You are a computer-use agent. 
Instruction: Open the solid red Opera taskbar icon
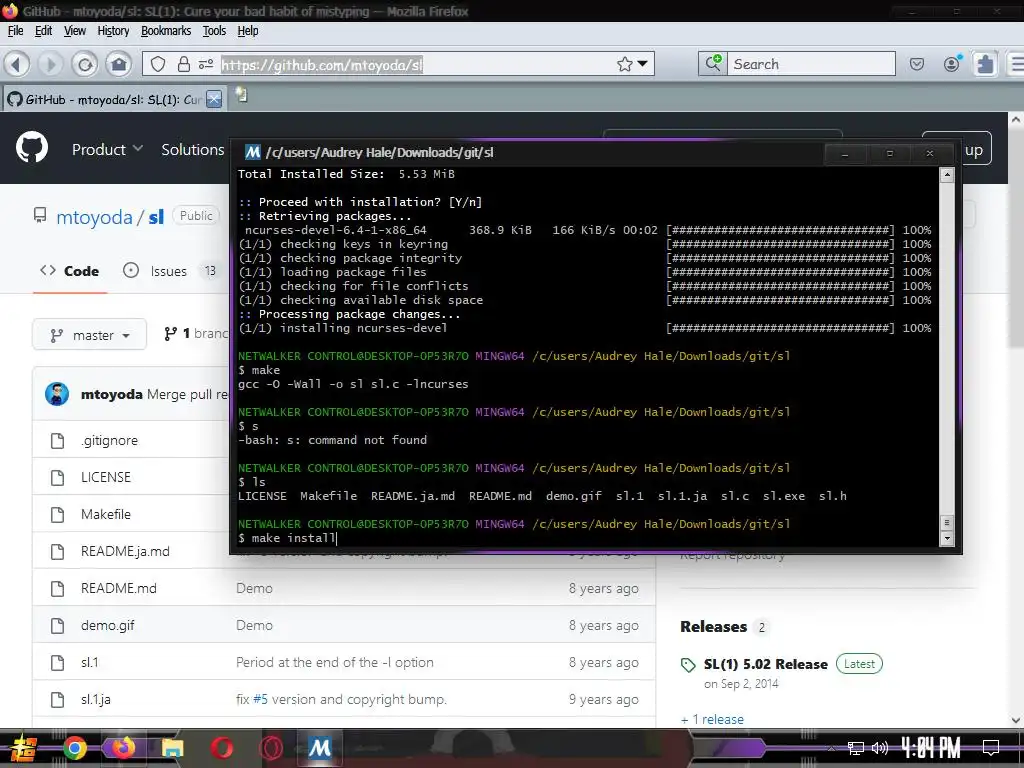(221, 748)
